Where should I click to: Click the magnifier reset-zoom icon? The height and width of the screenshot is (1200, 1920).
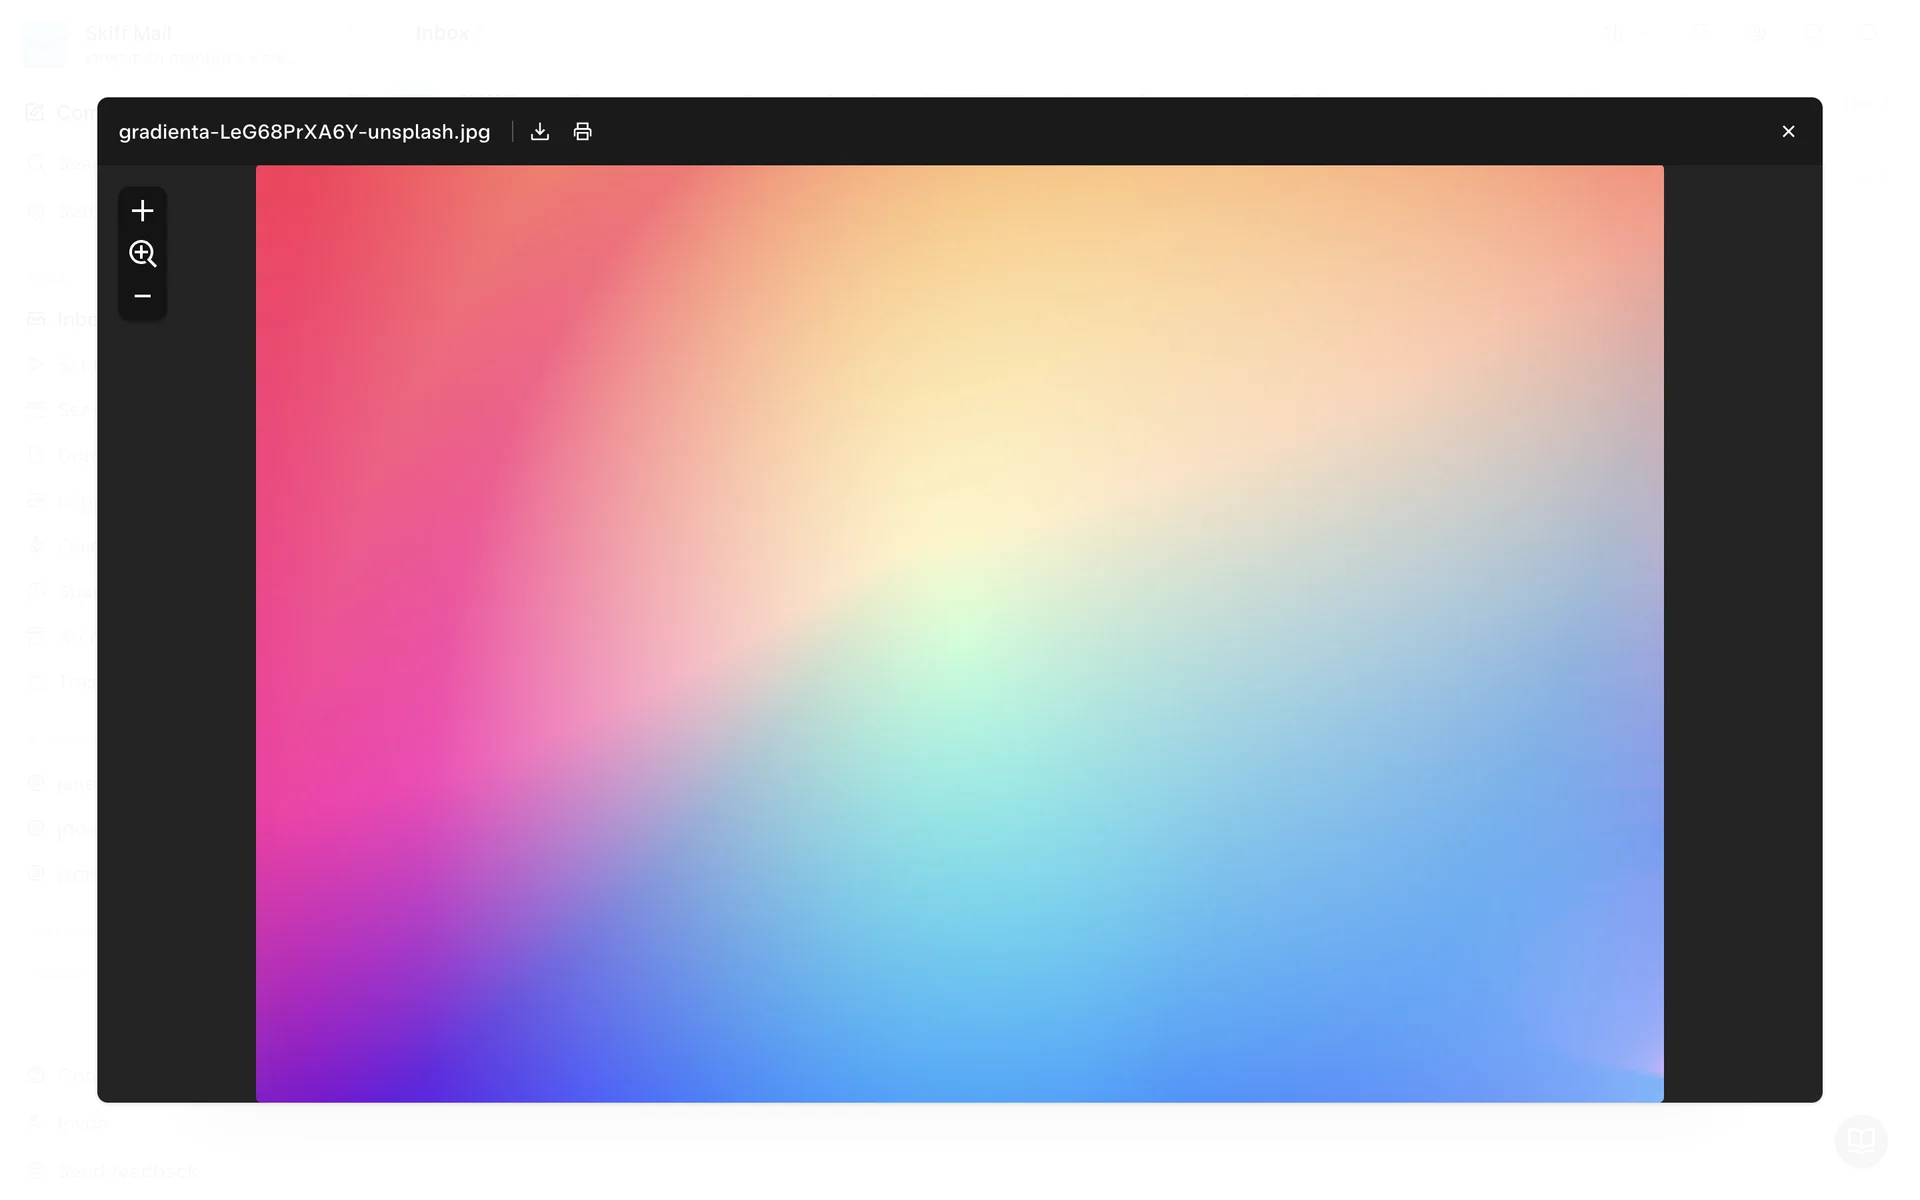point(142,254)
